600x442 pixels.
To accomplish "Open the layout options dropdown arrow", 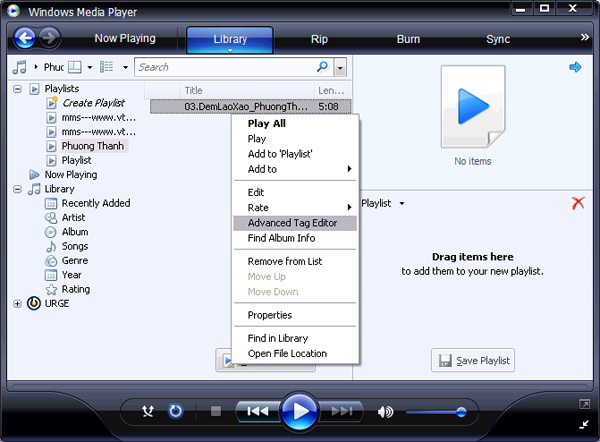I will click(x=90, y=67).
